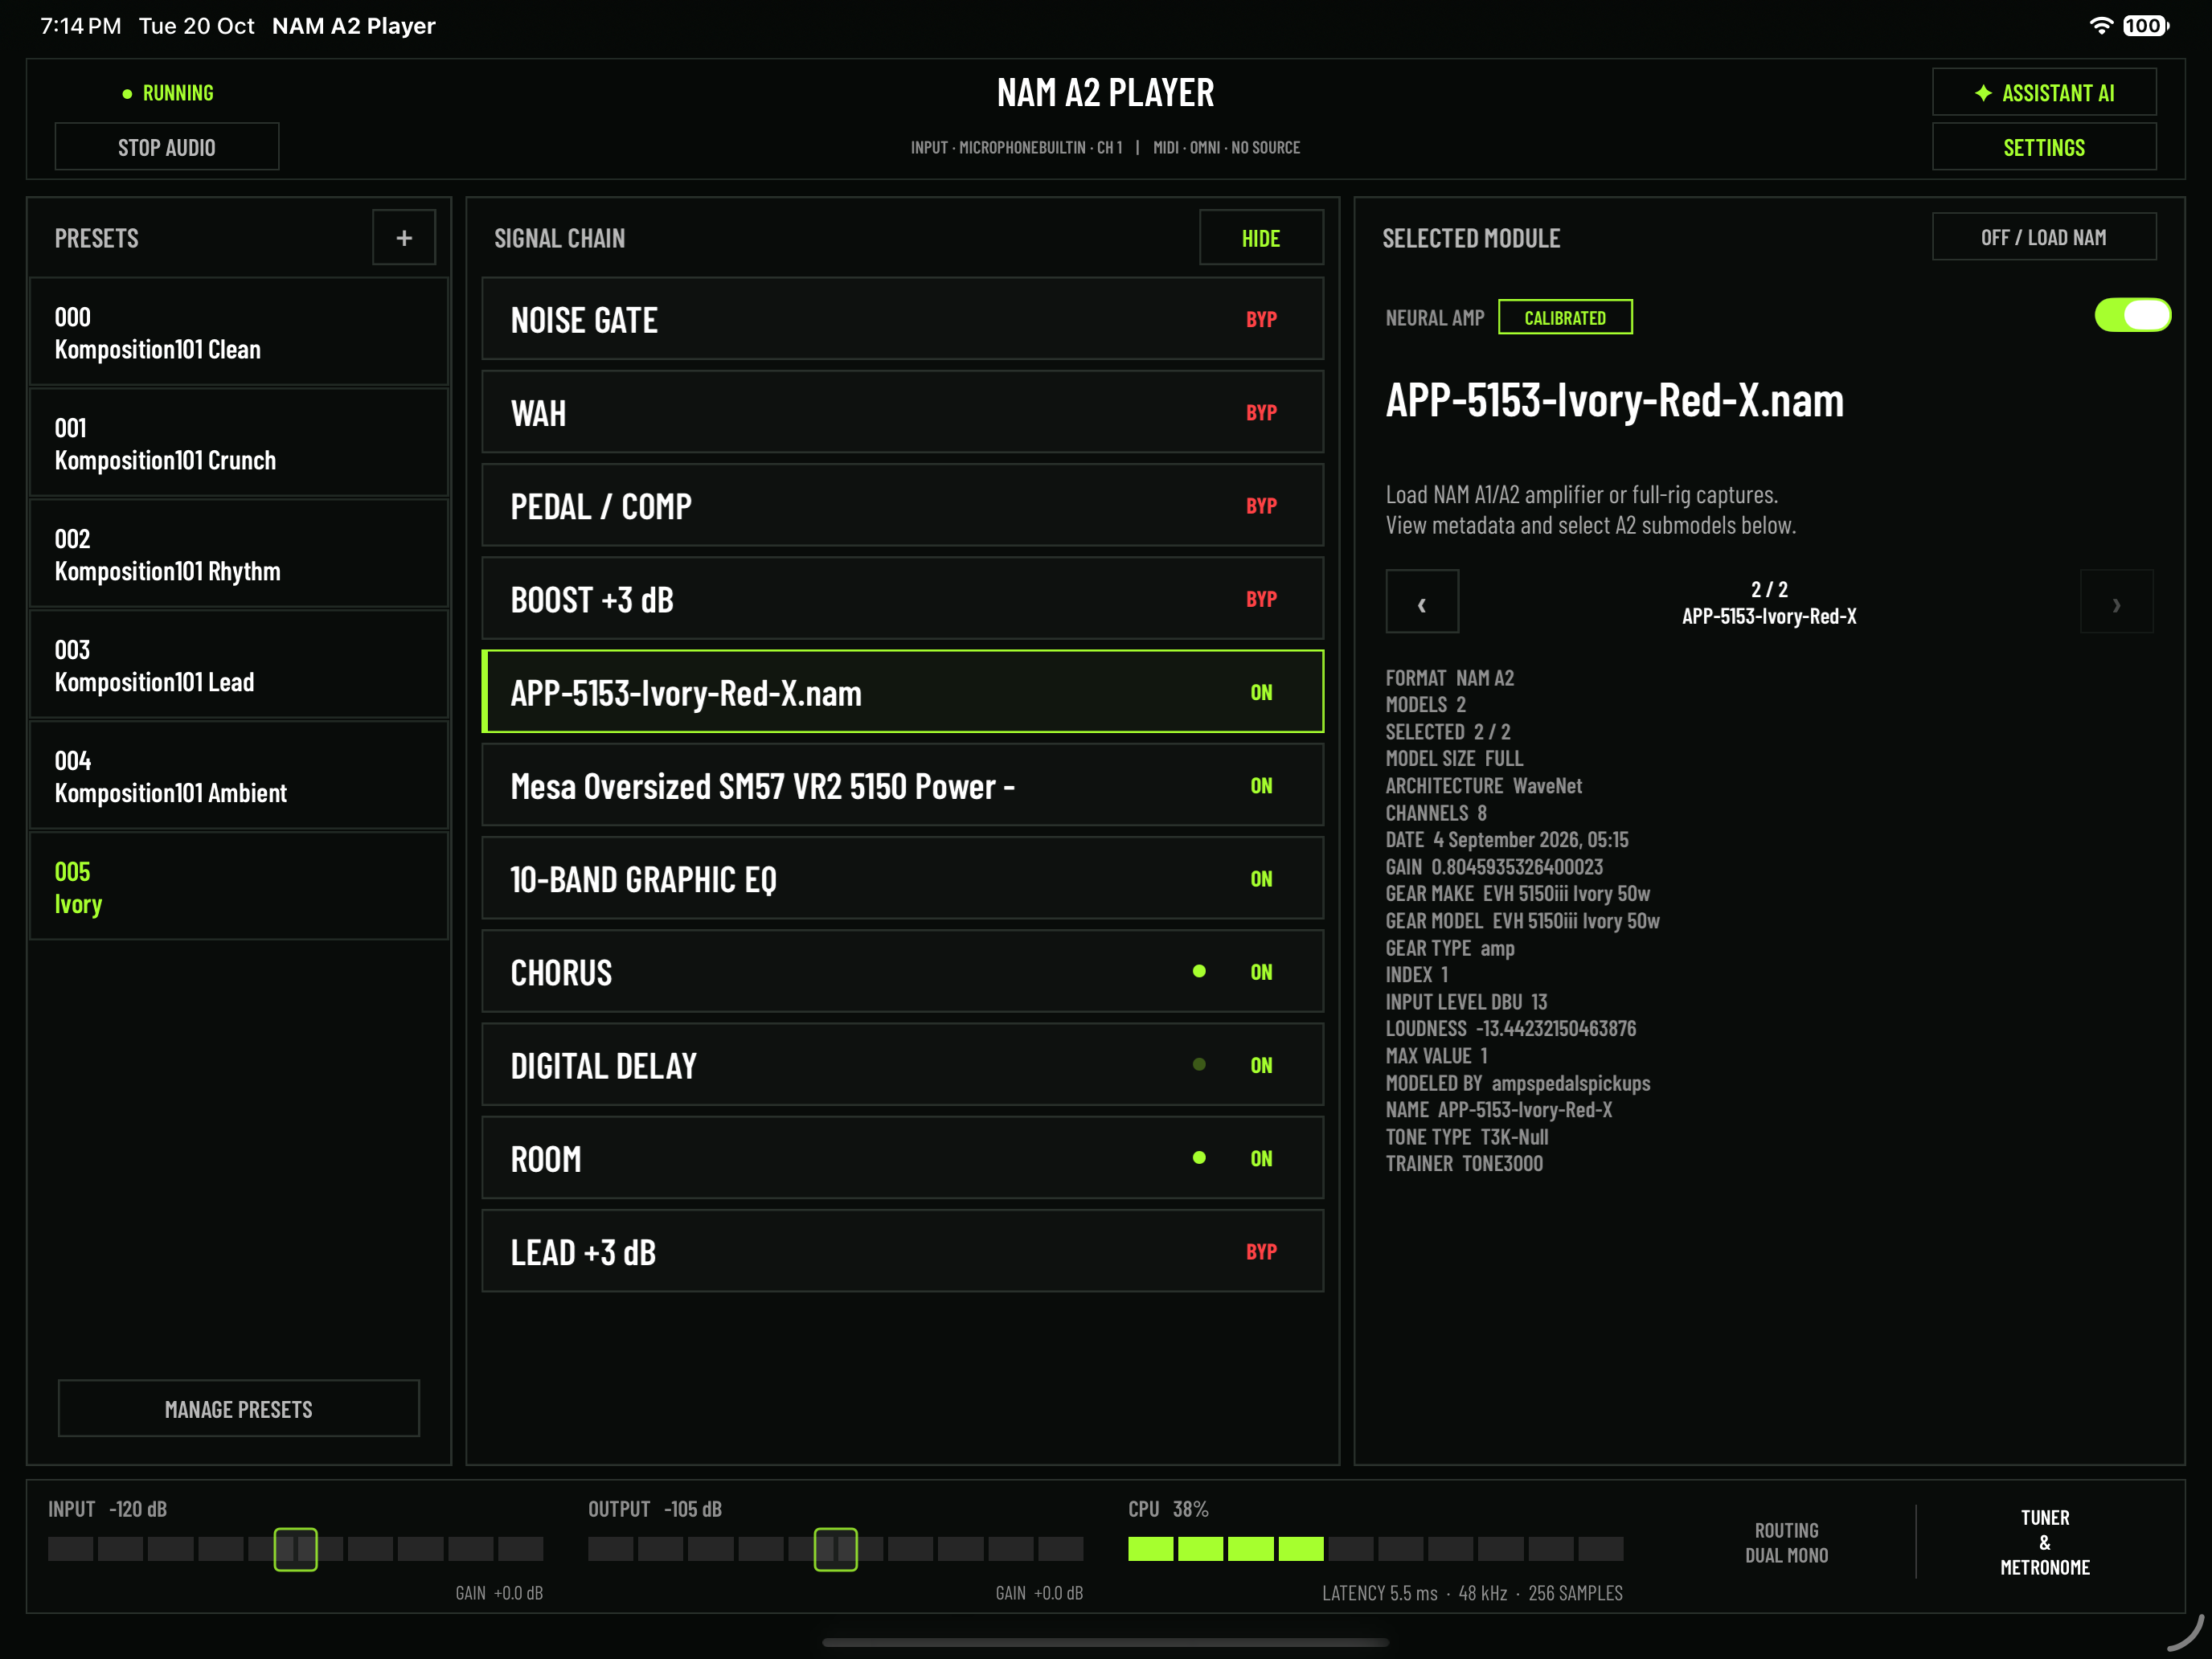The image size is (2212, 1659).
Task: Click the green dot on Room row
Action: tap(1199, 1158)
